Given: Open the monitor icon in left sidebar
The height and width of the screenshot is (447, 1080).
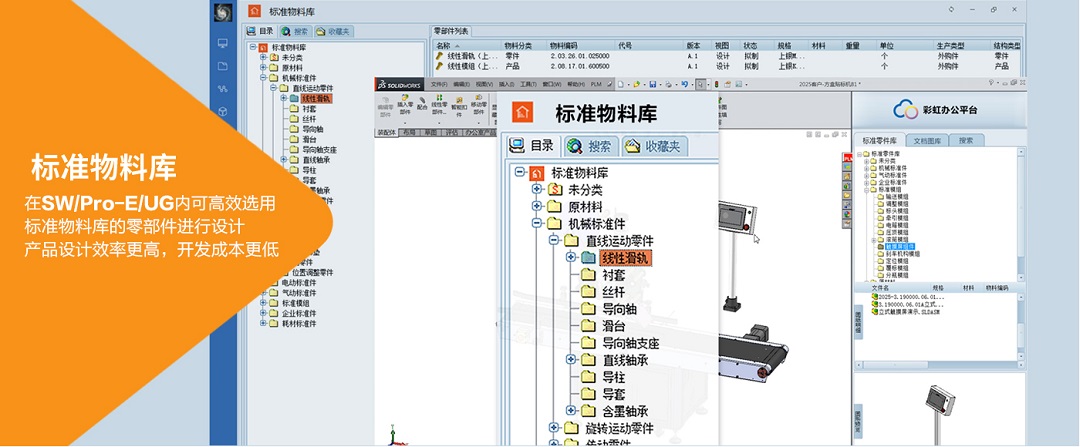Looking at the screenshot, I should coord(223,44).
